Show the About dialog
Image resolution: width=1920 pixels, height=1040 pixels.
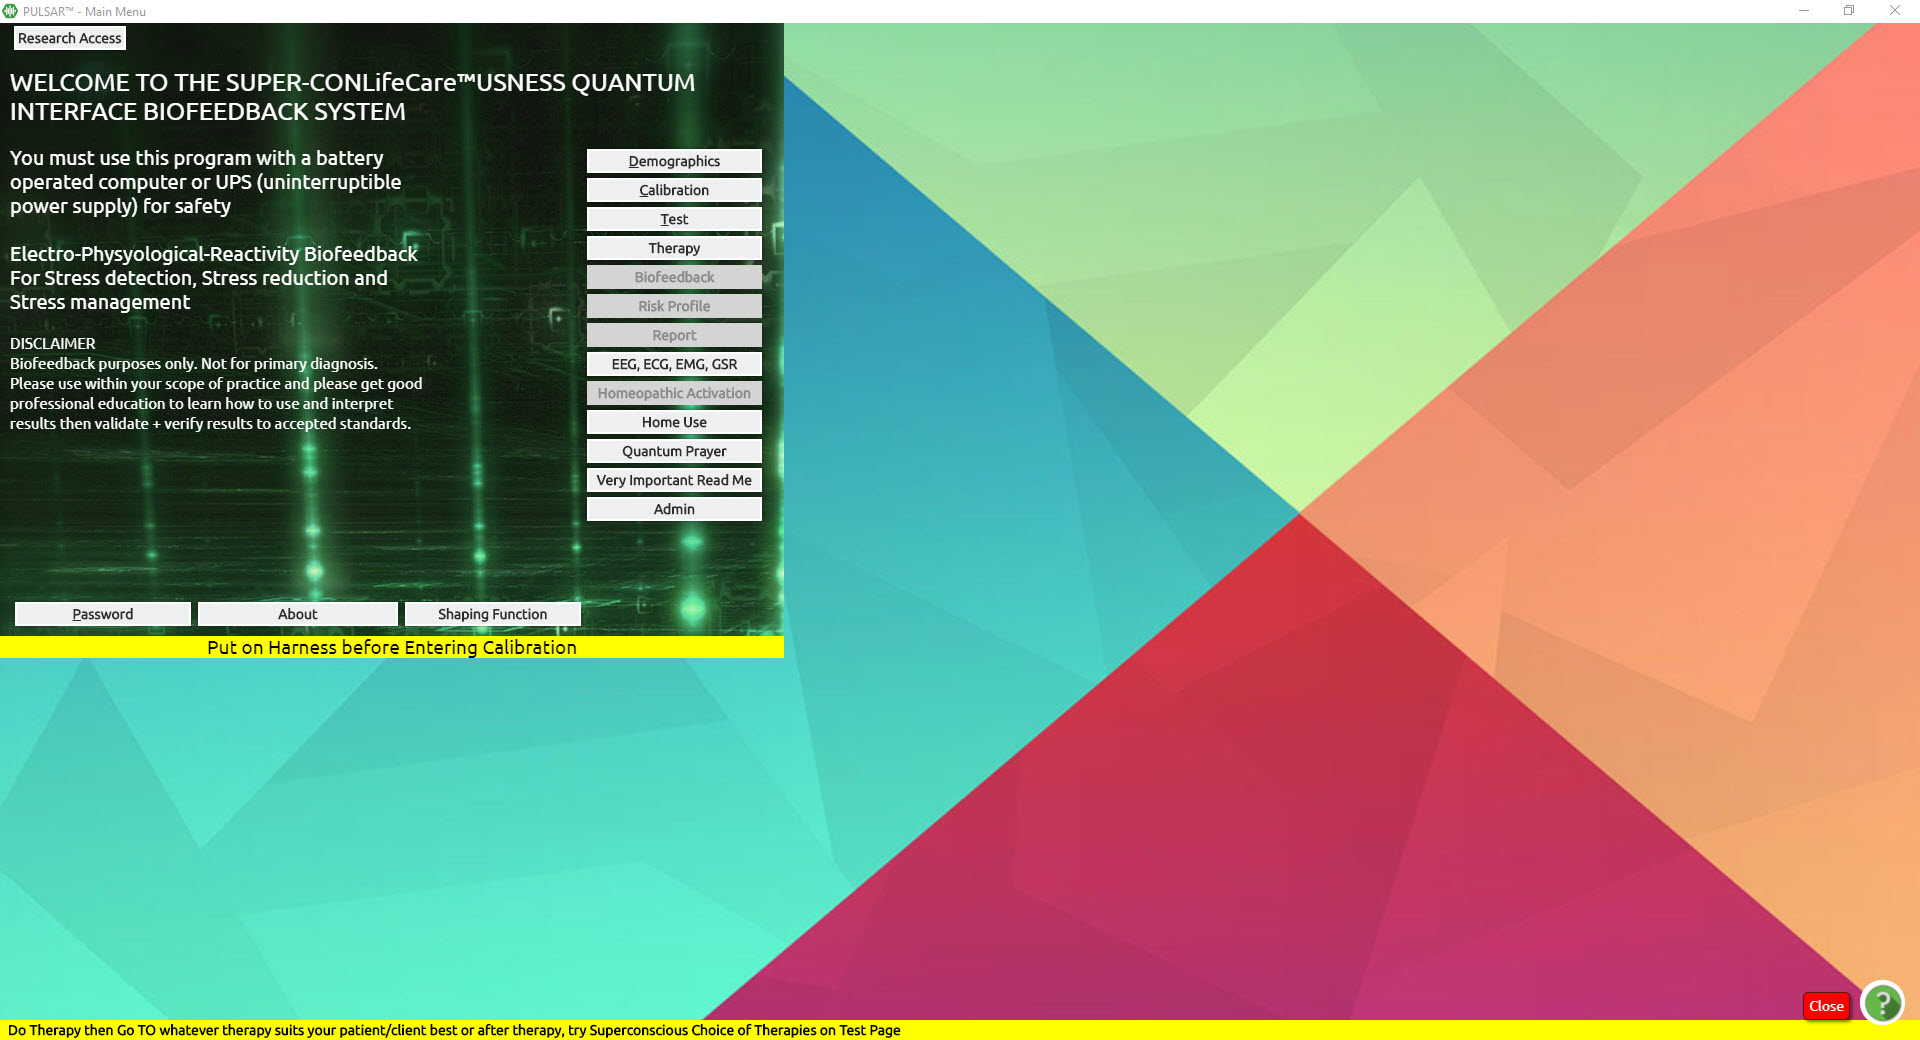tap(298, 614)
